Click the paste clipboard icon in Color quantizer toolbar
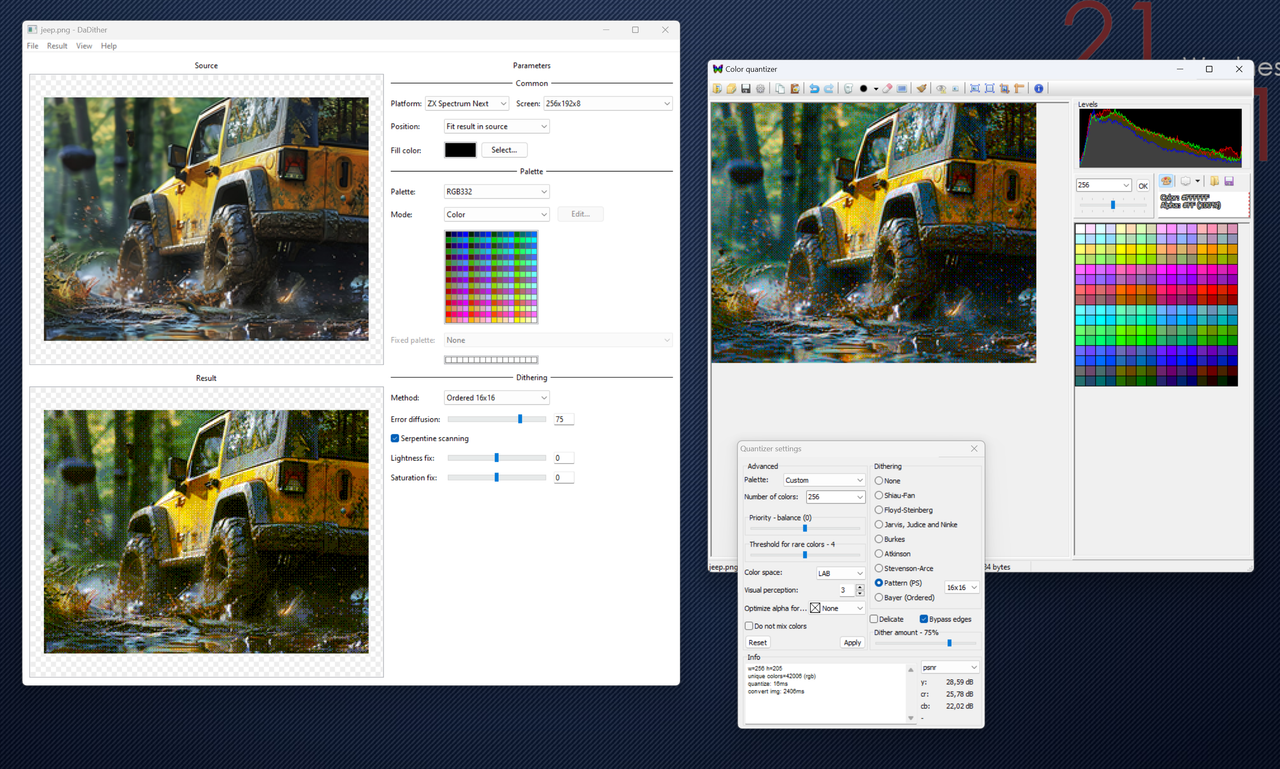Image resolution: width=1280 pixels, height=769 pixels. tap(795, 88)
